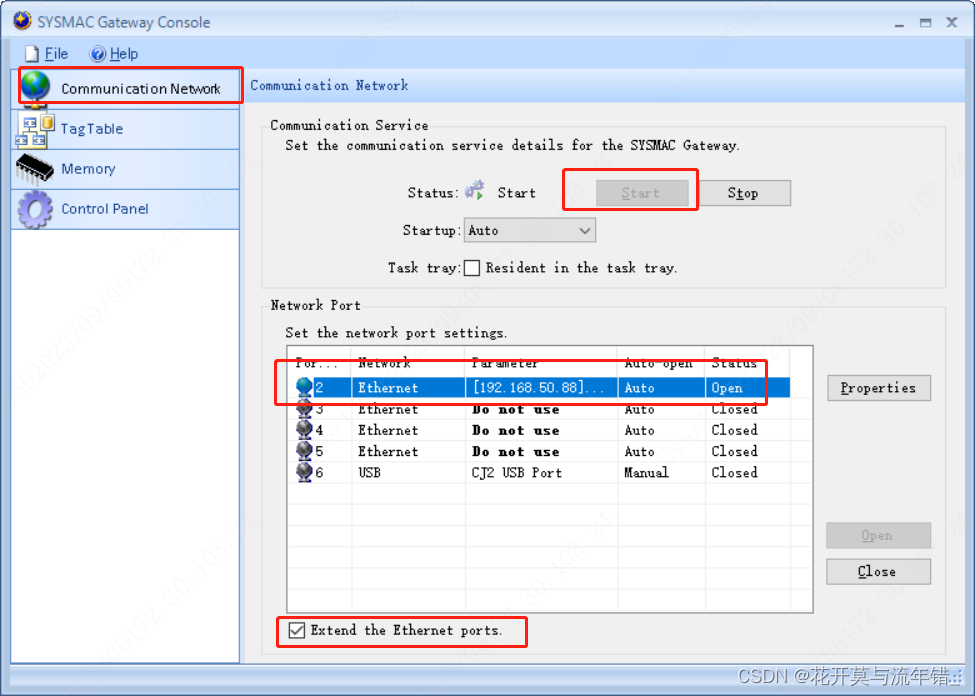The width and height of the screenshot is (975, 696).
Task: Click the File menu document icon
Action: [32, 54]
